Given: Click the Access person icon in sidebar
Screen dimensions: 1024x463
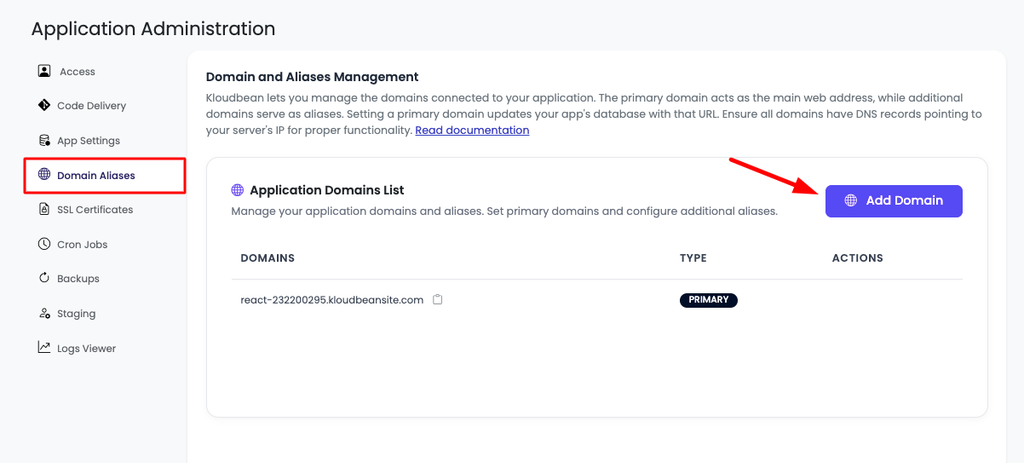Looking at the screenshot, I should (x=44, y=71).
